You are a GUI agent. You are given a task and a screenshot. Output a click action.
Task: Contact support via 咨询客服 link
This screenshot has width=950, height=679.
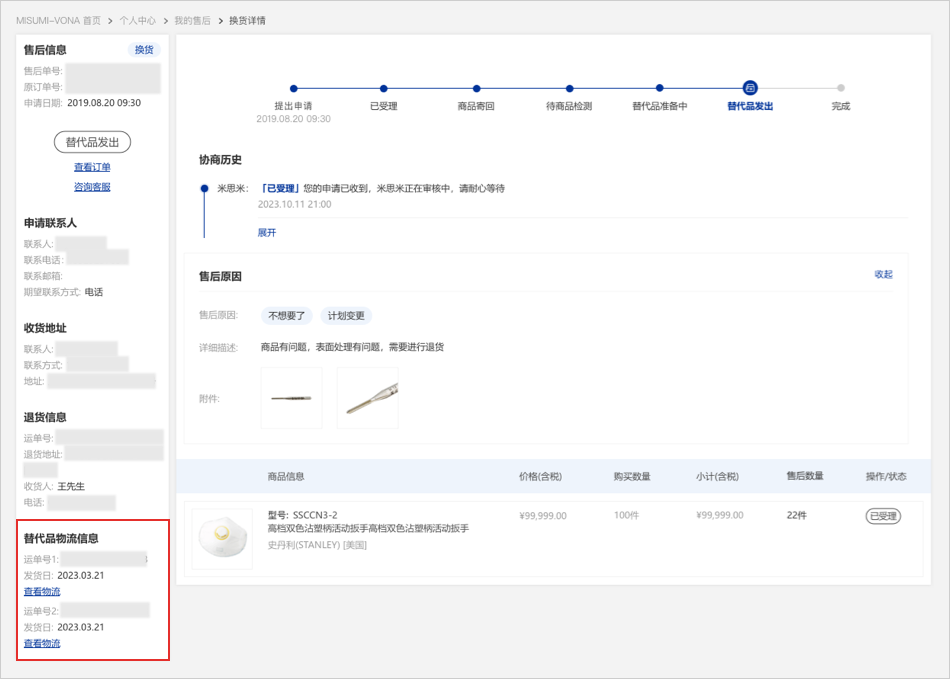coord(92,187)
